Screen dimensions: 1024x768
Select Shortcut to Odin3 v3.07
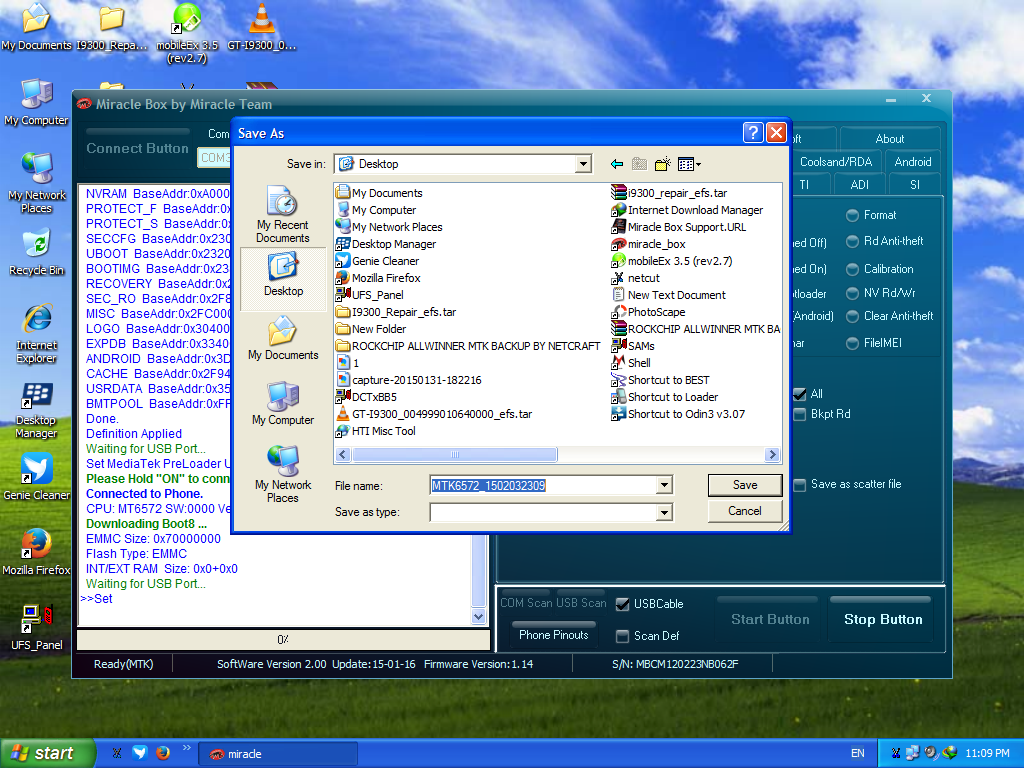[x=679, y=413]
